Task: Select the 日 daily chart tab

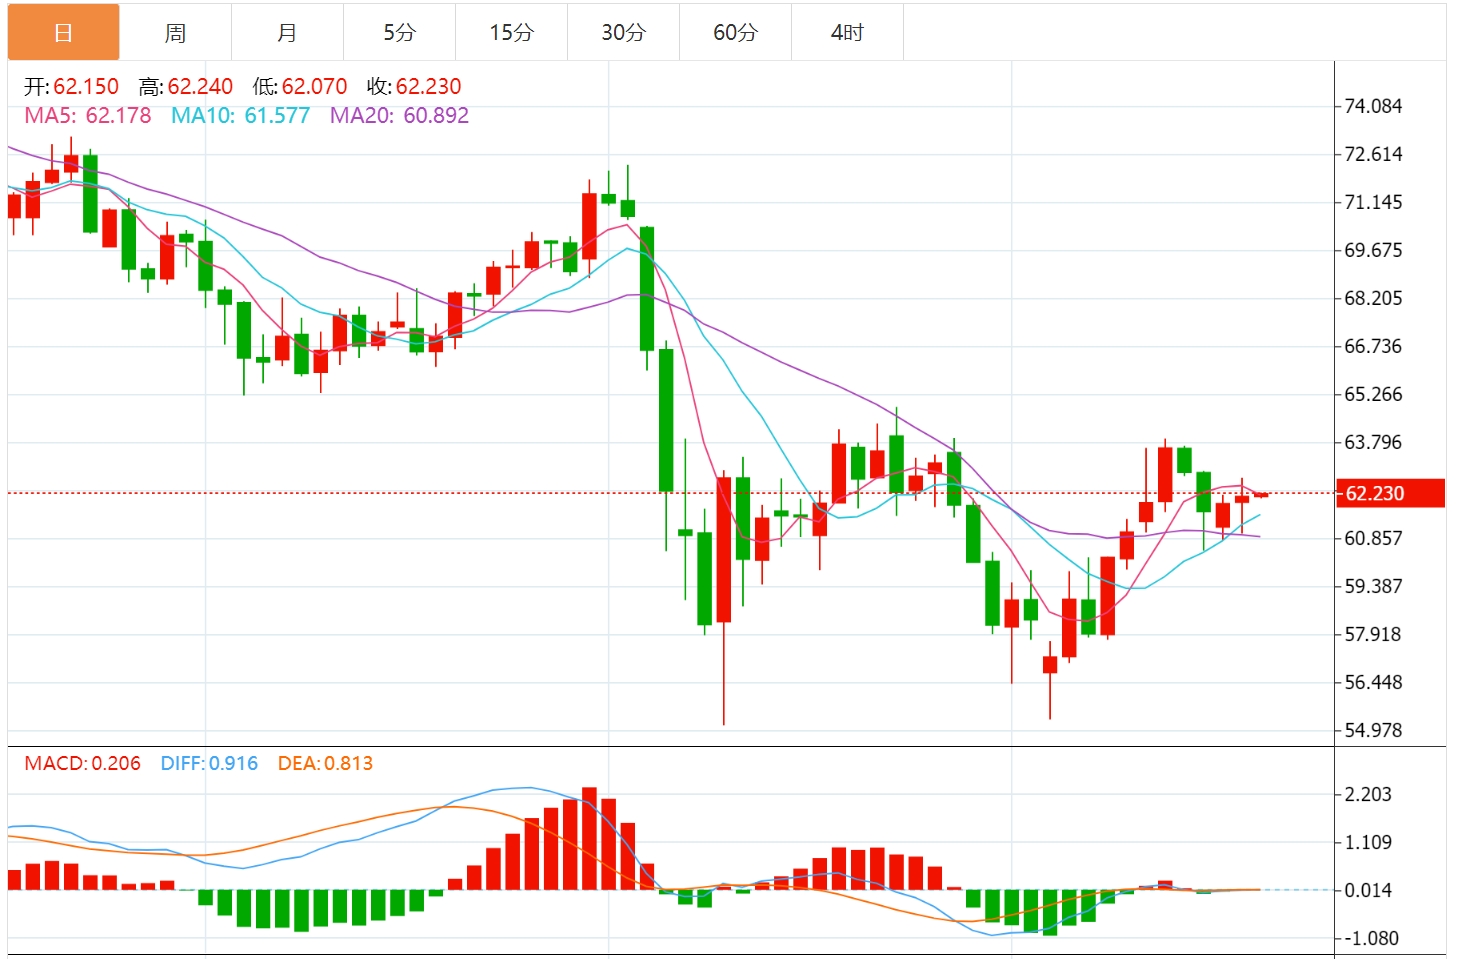Action: click(x=63, y=33)
